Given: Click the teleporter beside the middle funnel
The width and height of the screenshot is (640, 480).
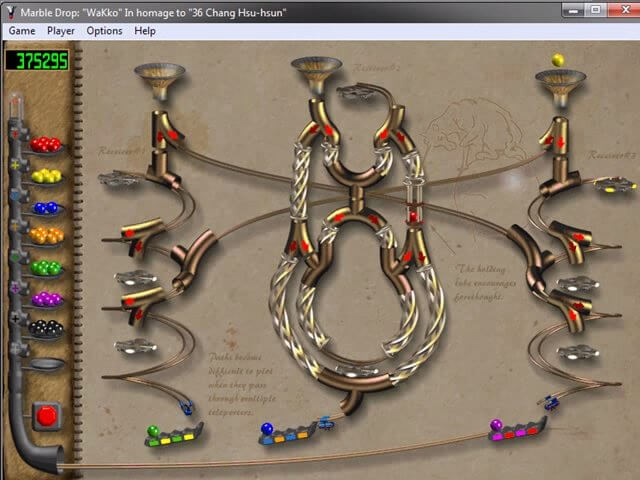Looking at the screenshot, I should pyautogui.click(x=356, y=92).
